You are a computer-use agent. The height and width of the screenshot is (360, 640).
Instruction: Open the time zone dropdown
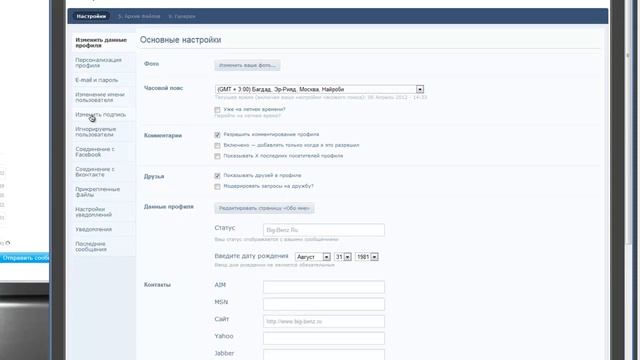(320, 89)
